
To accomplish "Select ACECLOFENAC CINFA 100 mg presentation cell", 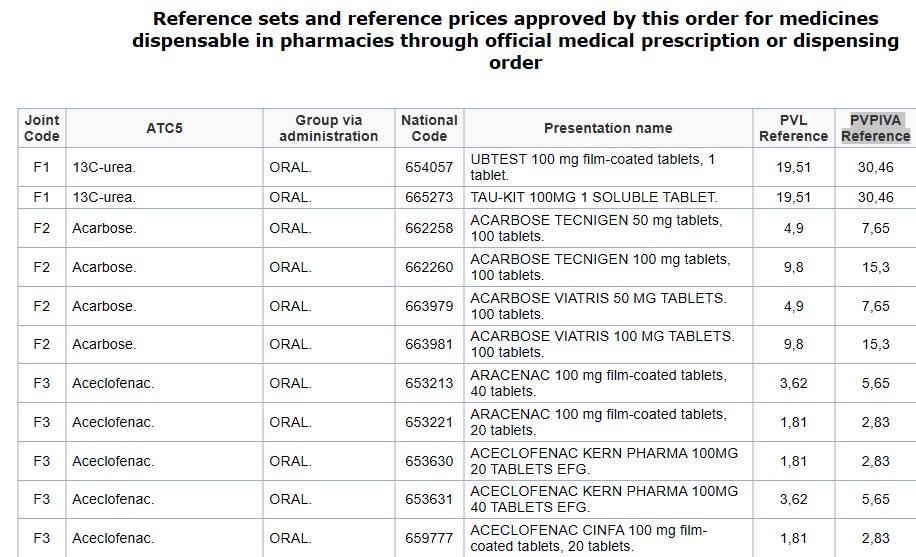I will 589,538.
